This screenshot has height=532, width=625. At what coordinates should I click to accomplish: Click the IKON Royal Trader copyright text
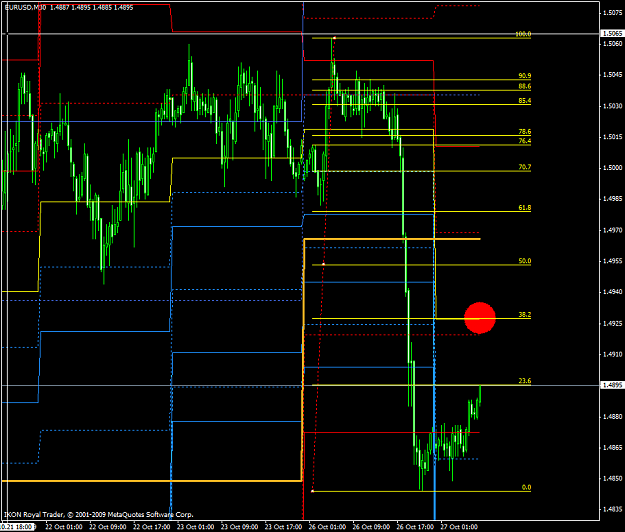click(98, 514)
